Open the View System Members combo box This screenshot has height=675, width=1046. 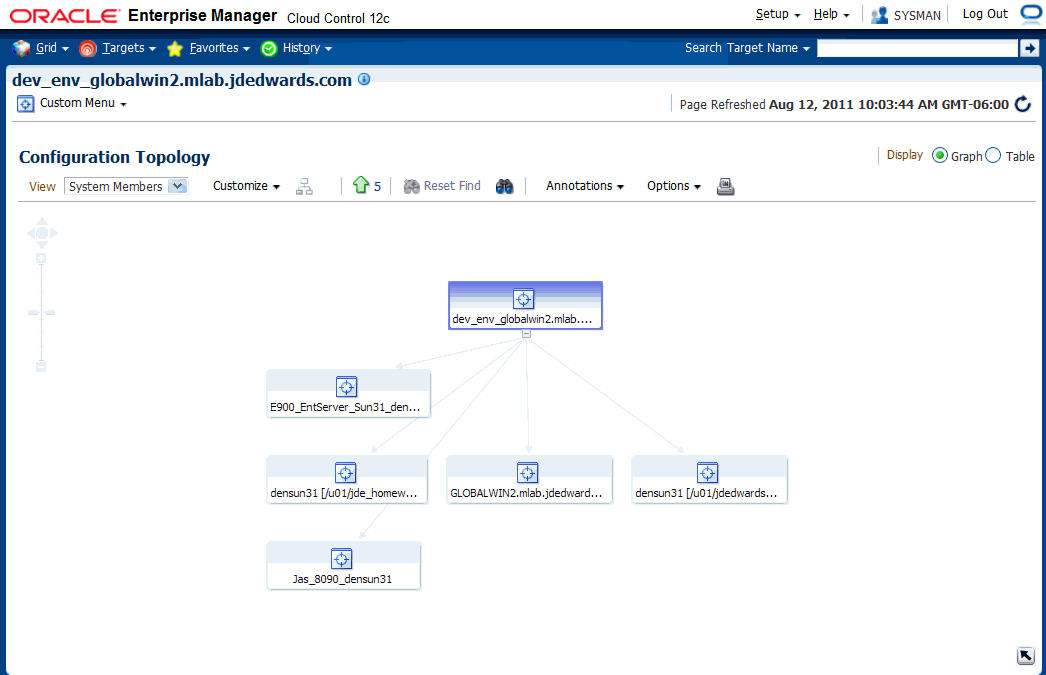126,186
